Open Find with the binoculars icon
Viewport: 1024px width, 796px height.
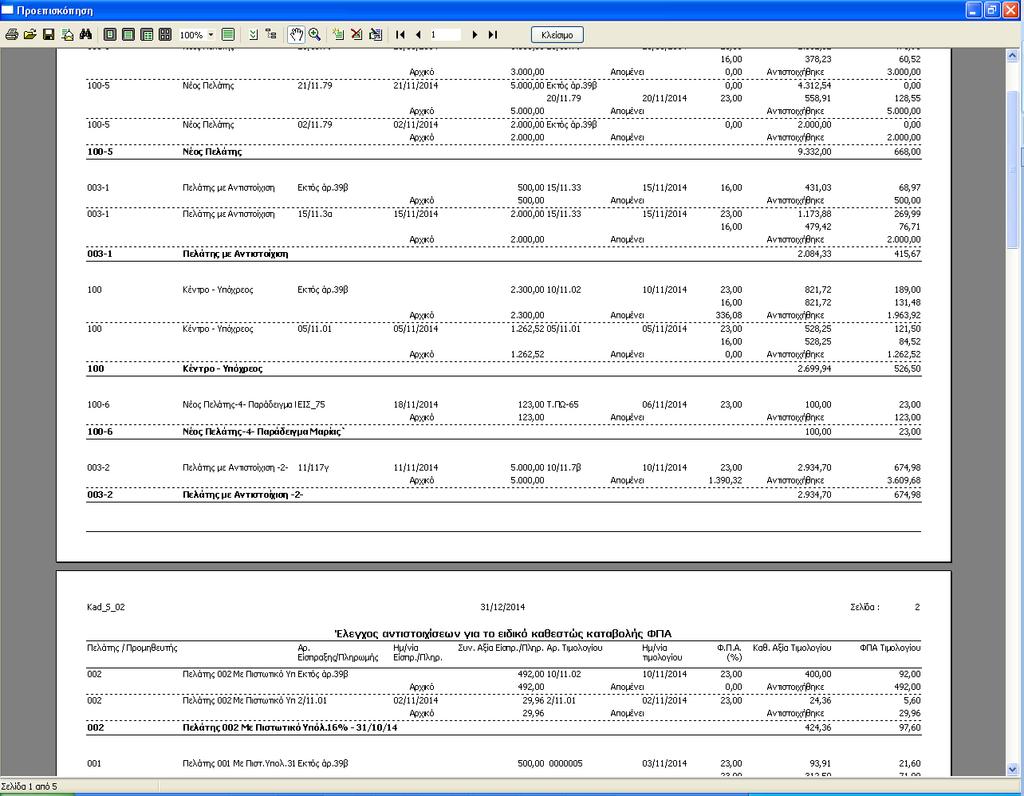(x=86, y=35)
